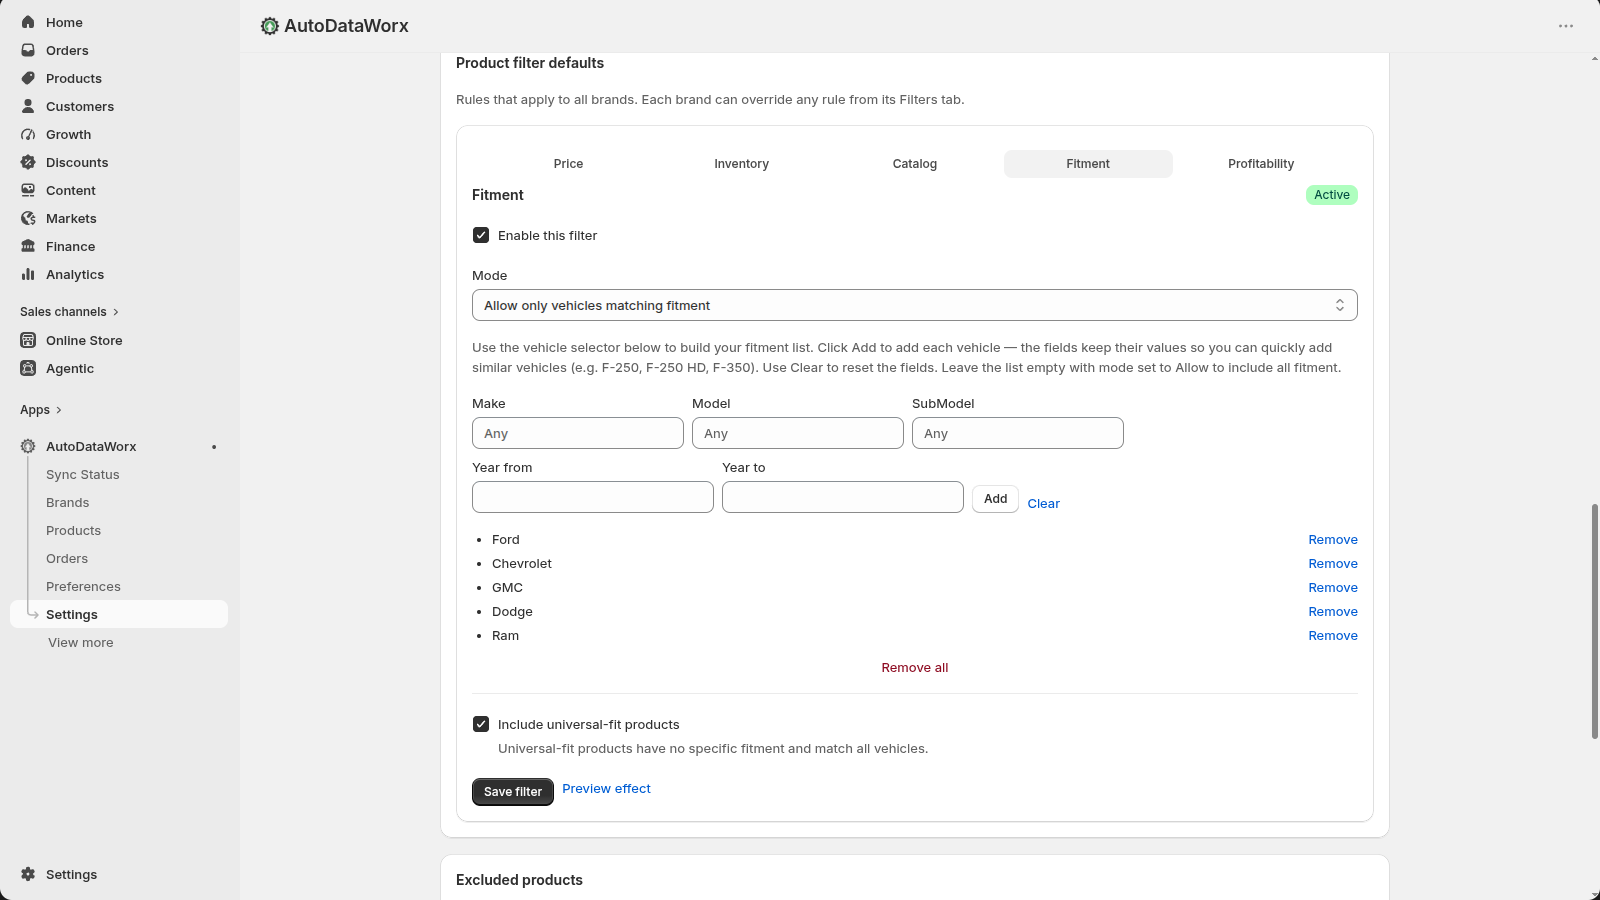Click the Active status badge

point(1332,195)
